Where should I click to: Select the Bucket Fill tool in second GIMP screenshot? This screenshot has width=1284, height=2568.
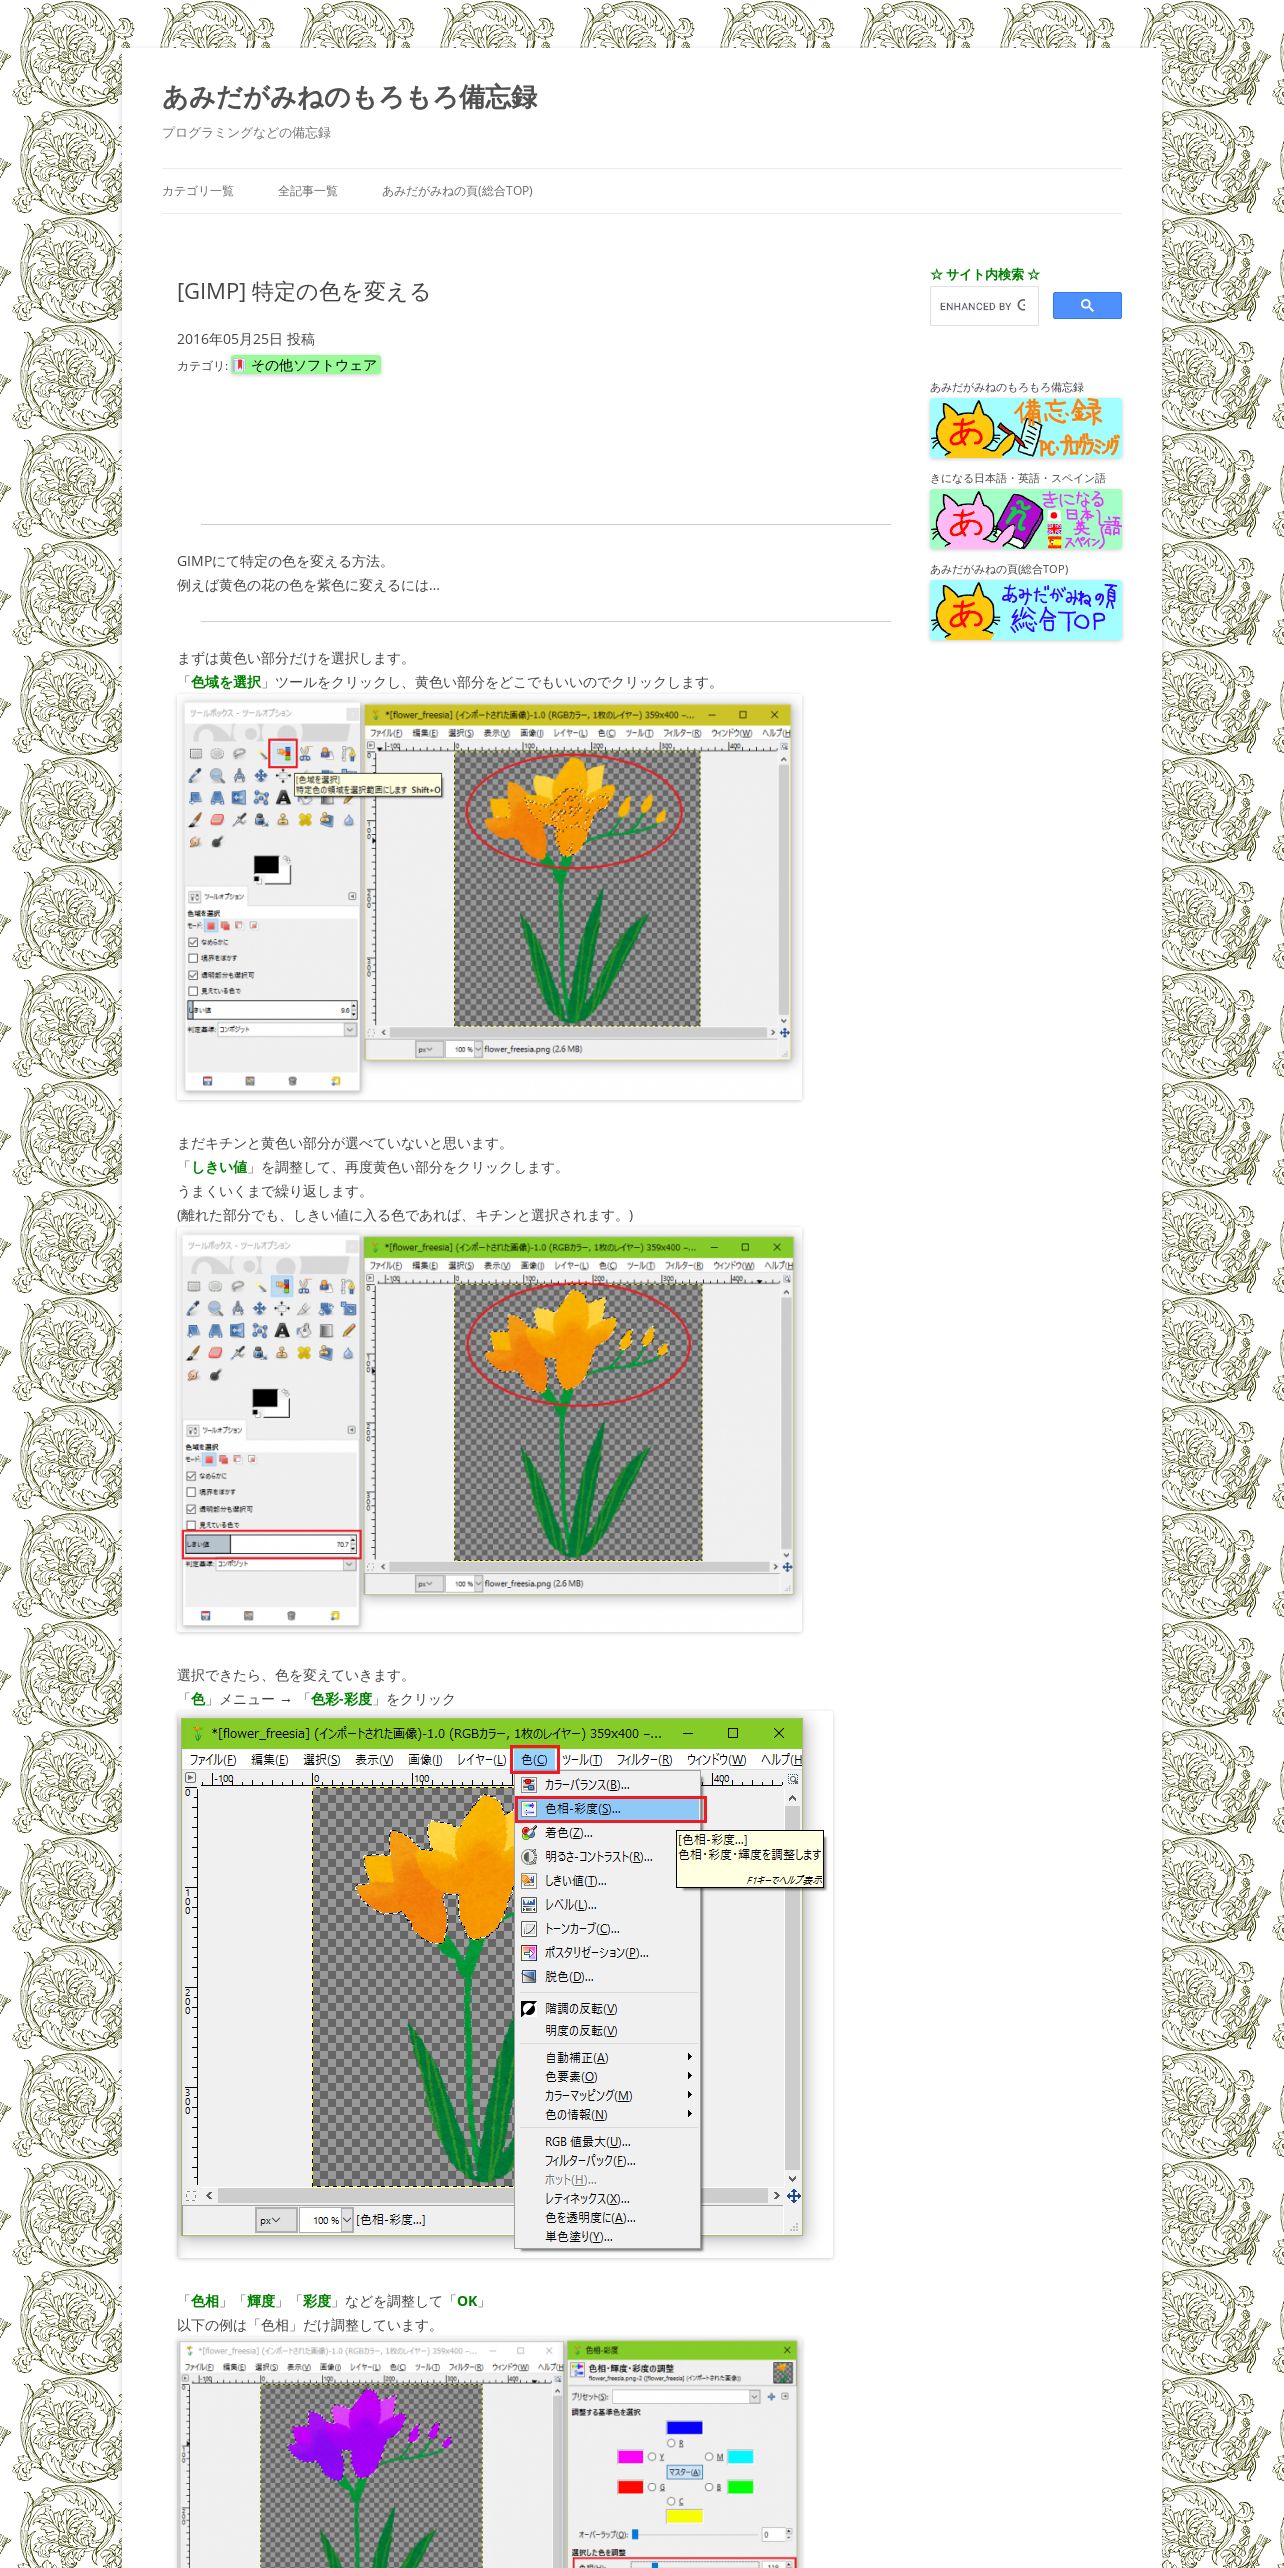[x=304, y=1331]
